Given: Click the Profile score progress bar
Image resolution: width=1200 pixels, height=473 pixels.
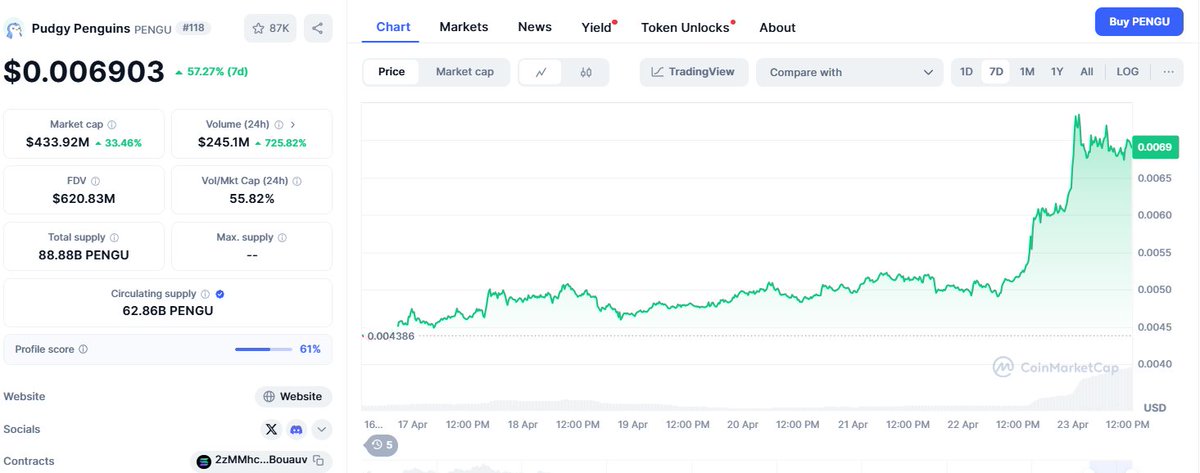Looking at the screenshot, I should 264,349.
